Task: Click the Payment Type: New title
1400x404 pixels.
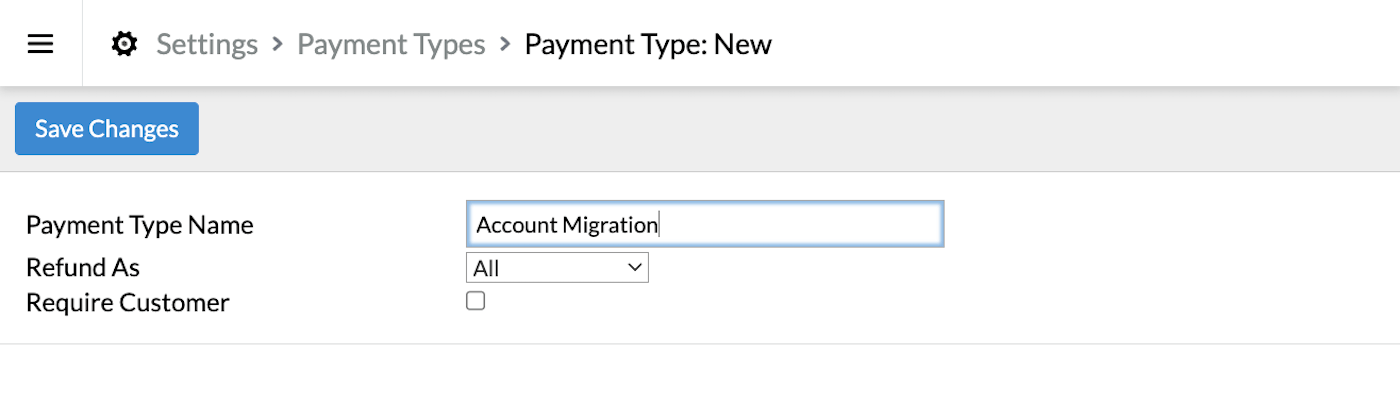Action: tap(648, 44)
